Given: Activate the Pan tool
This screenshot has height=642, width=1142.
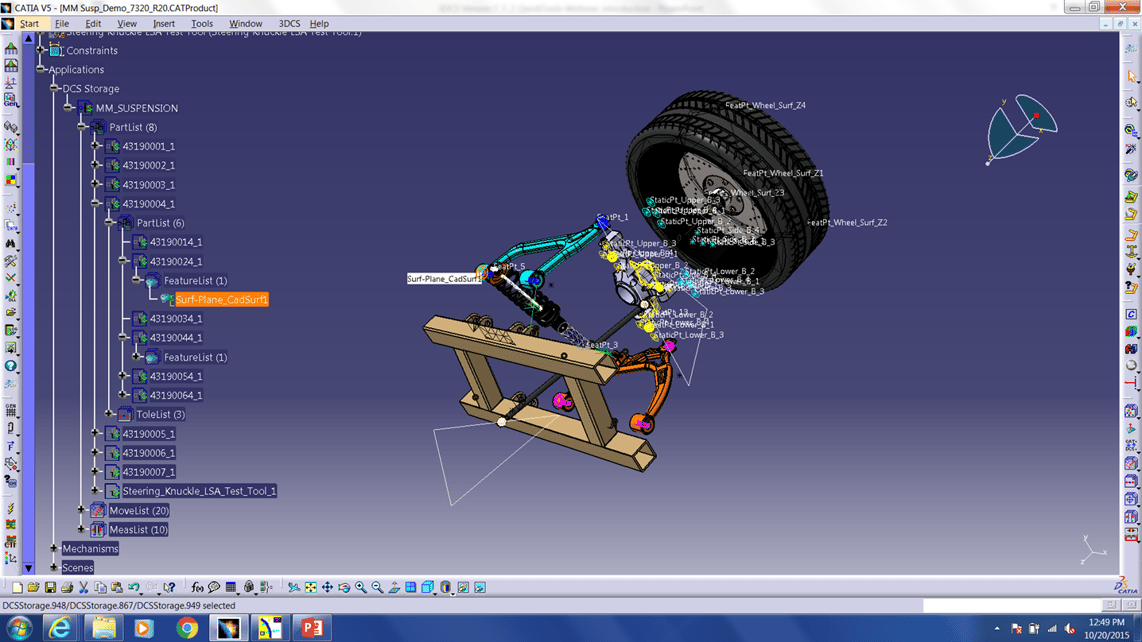Looking at the screenshot, I should click(328, 587).
